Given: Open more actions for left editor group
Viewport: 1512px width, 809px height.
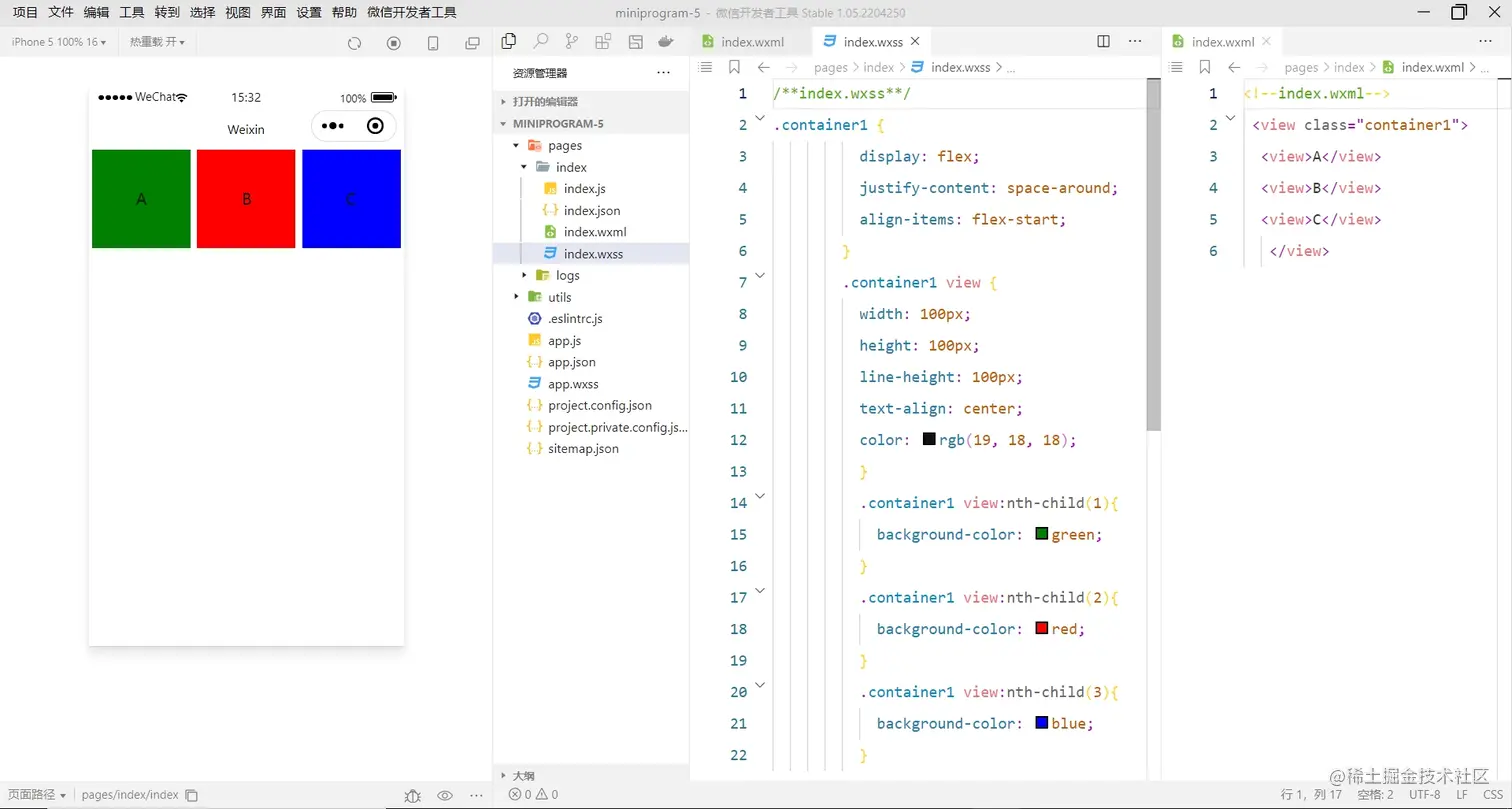Looking at the screenshot, I should tap(1135, 41).
